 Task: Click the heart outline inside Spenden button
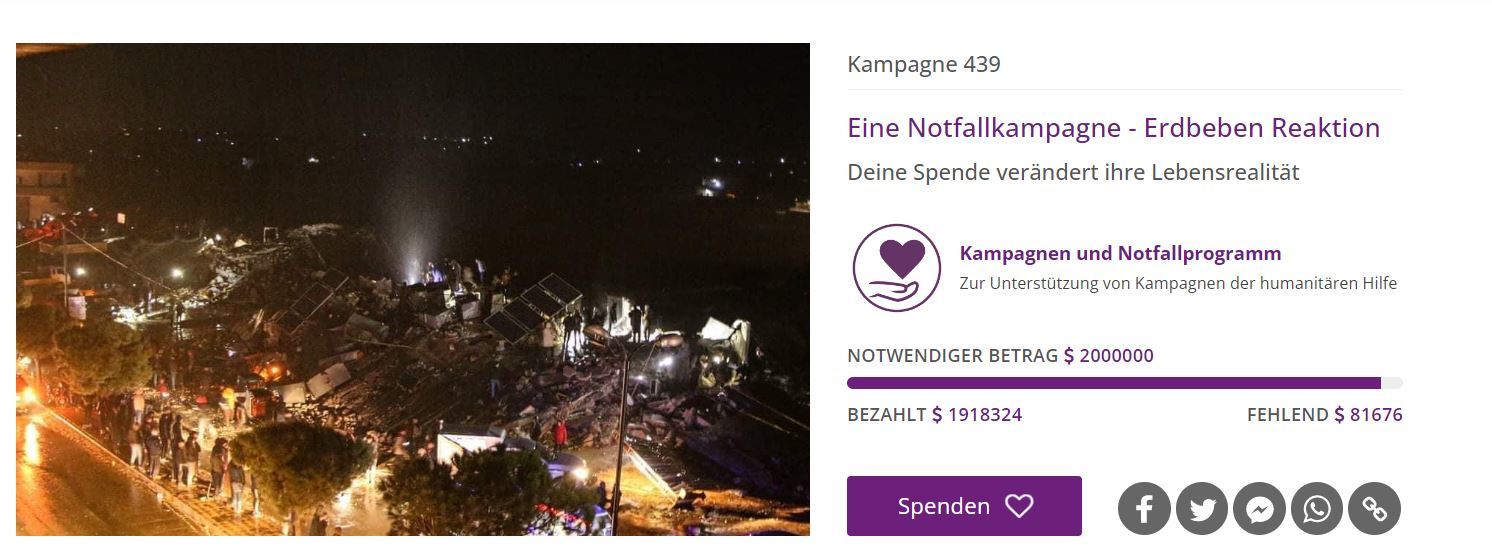tap(1019, 506)
